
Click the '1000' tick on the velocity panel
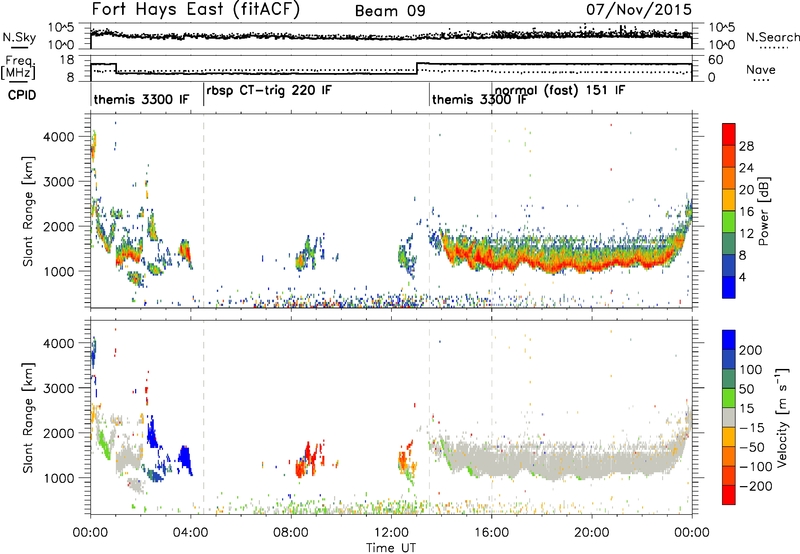point(58,478)
